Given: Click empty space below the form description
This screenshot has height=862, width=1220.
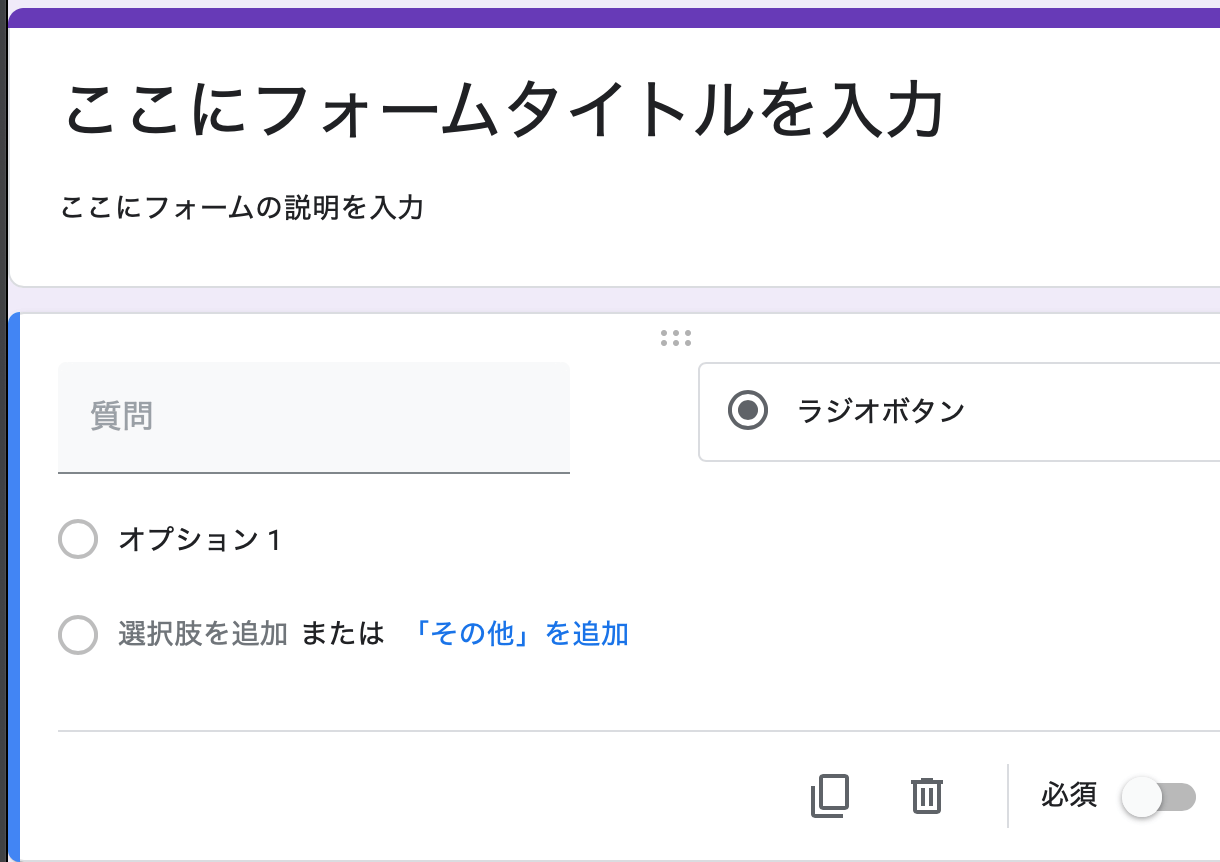Looking at the screenshot, I should [614, 255].
